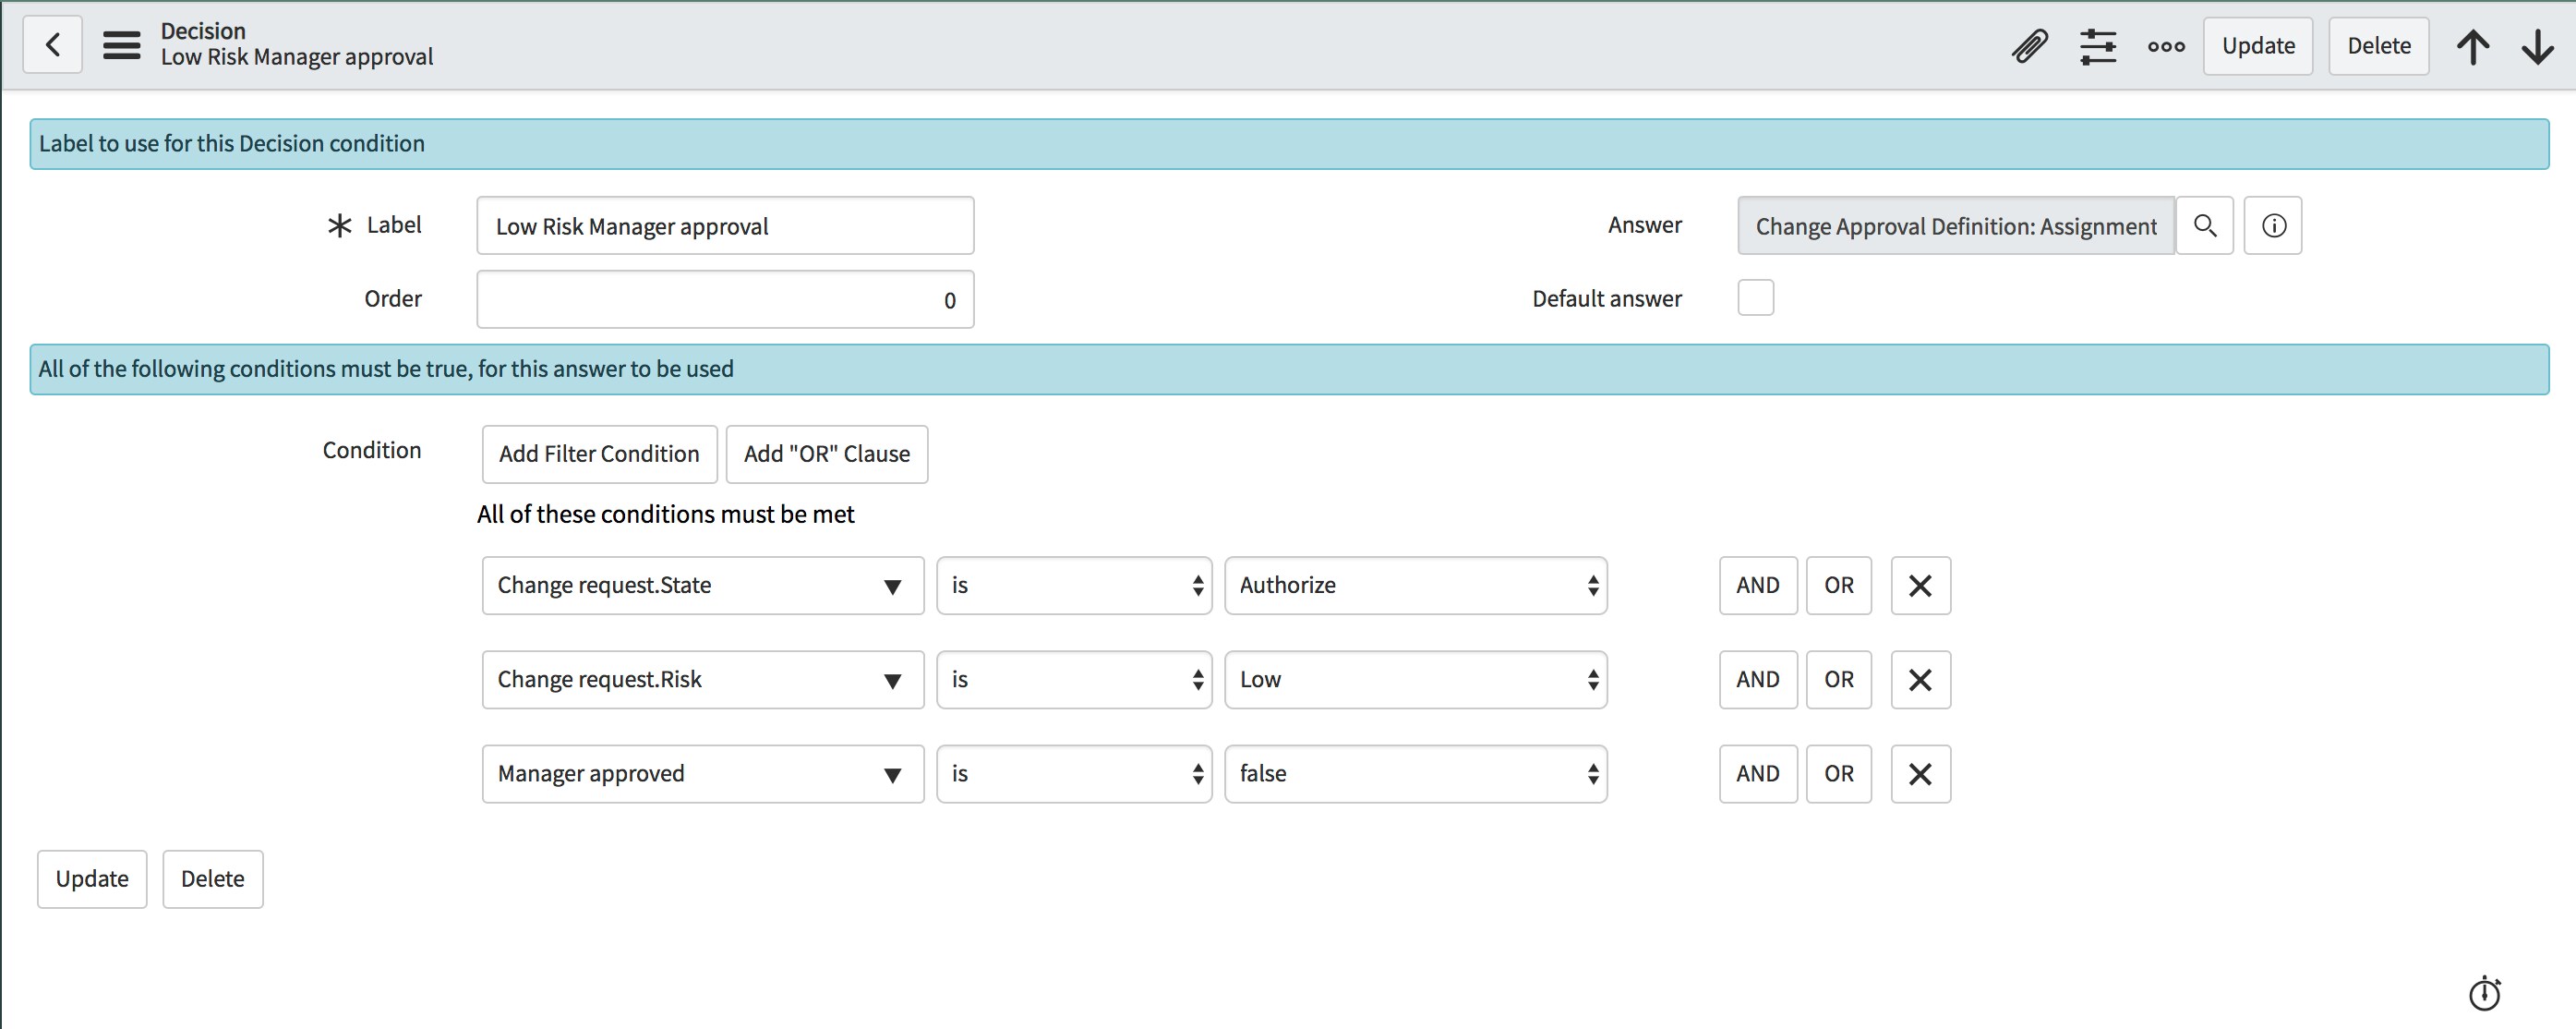Click the back navigation arrow

[x=52, y=44]
